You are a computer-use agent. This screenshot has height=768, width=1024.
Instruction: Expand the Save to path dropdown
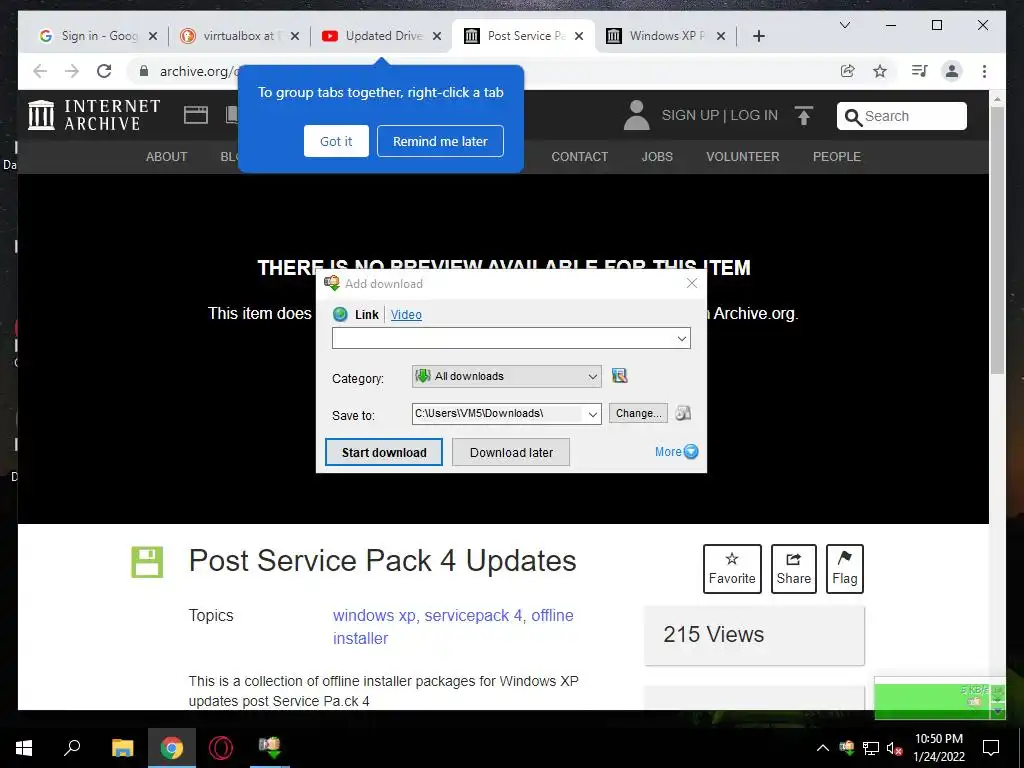click(x=593, y=414)
